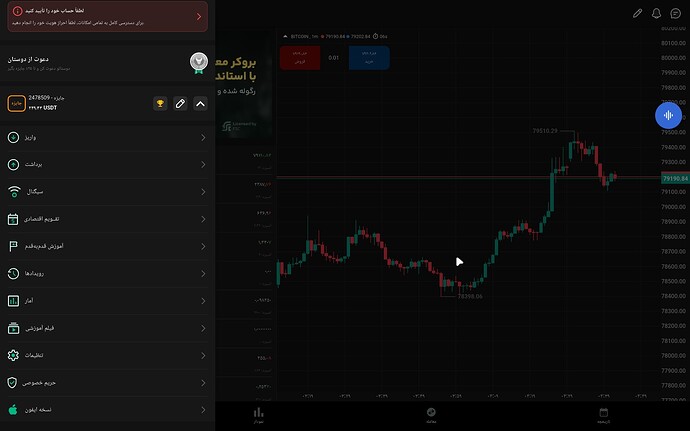Click the 79510.29 high price label on chart
The width and height of the screenshot is (690, 431).
coord(545,131)
